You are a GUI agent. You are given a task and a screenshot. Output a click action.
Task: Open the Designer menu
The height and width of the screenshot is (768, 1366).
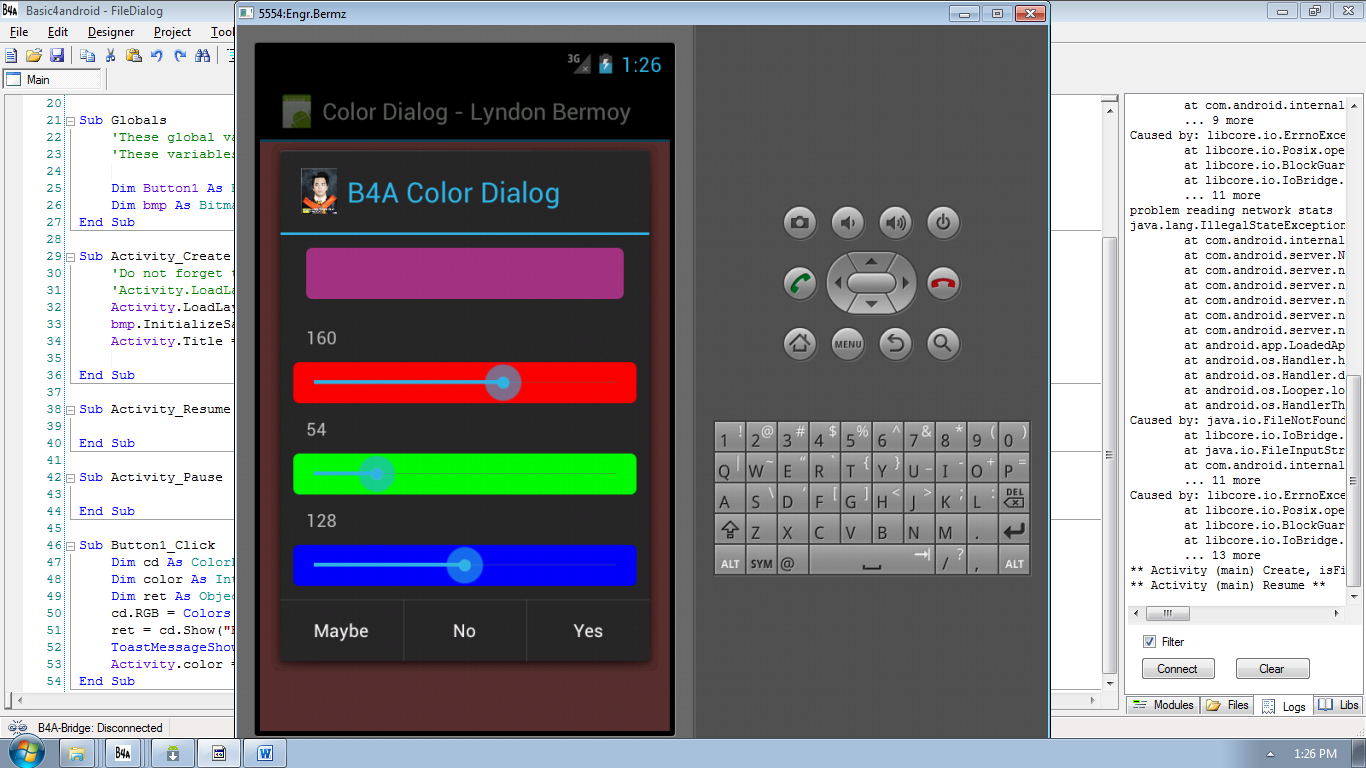pyautogui.click(x=111, y=32)
